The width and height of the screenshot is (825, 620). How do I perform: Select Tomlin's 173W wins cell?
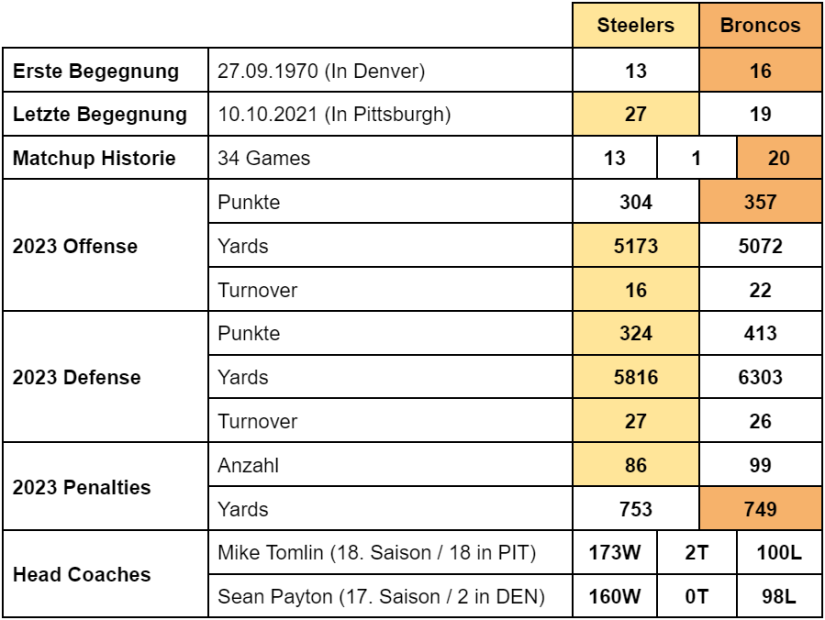[615, 553]
